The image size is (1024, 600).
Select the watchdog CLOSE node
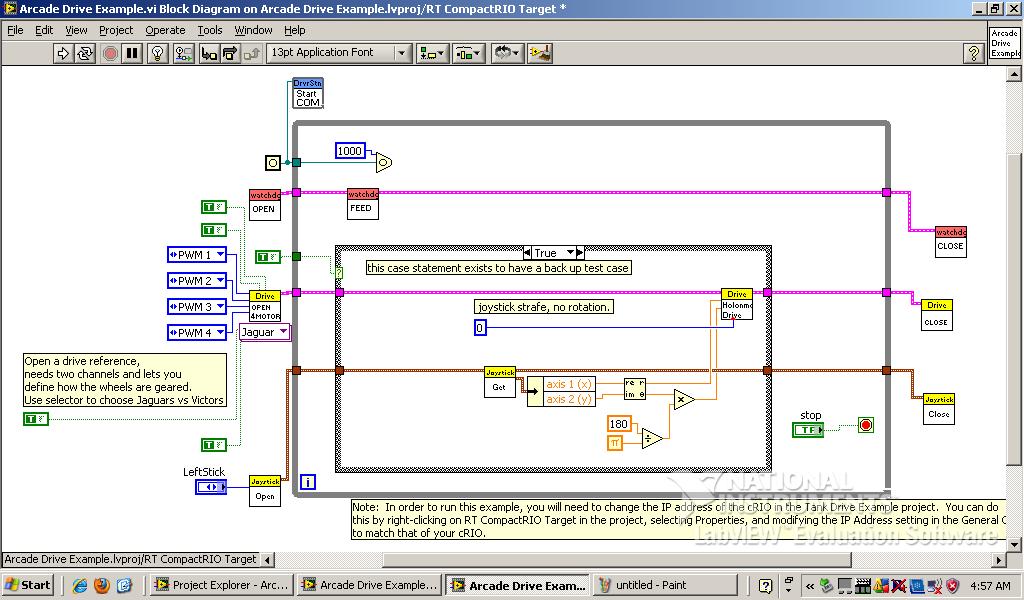click(950, 242)
